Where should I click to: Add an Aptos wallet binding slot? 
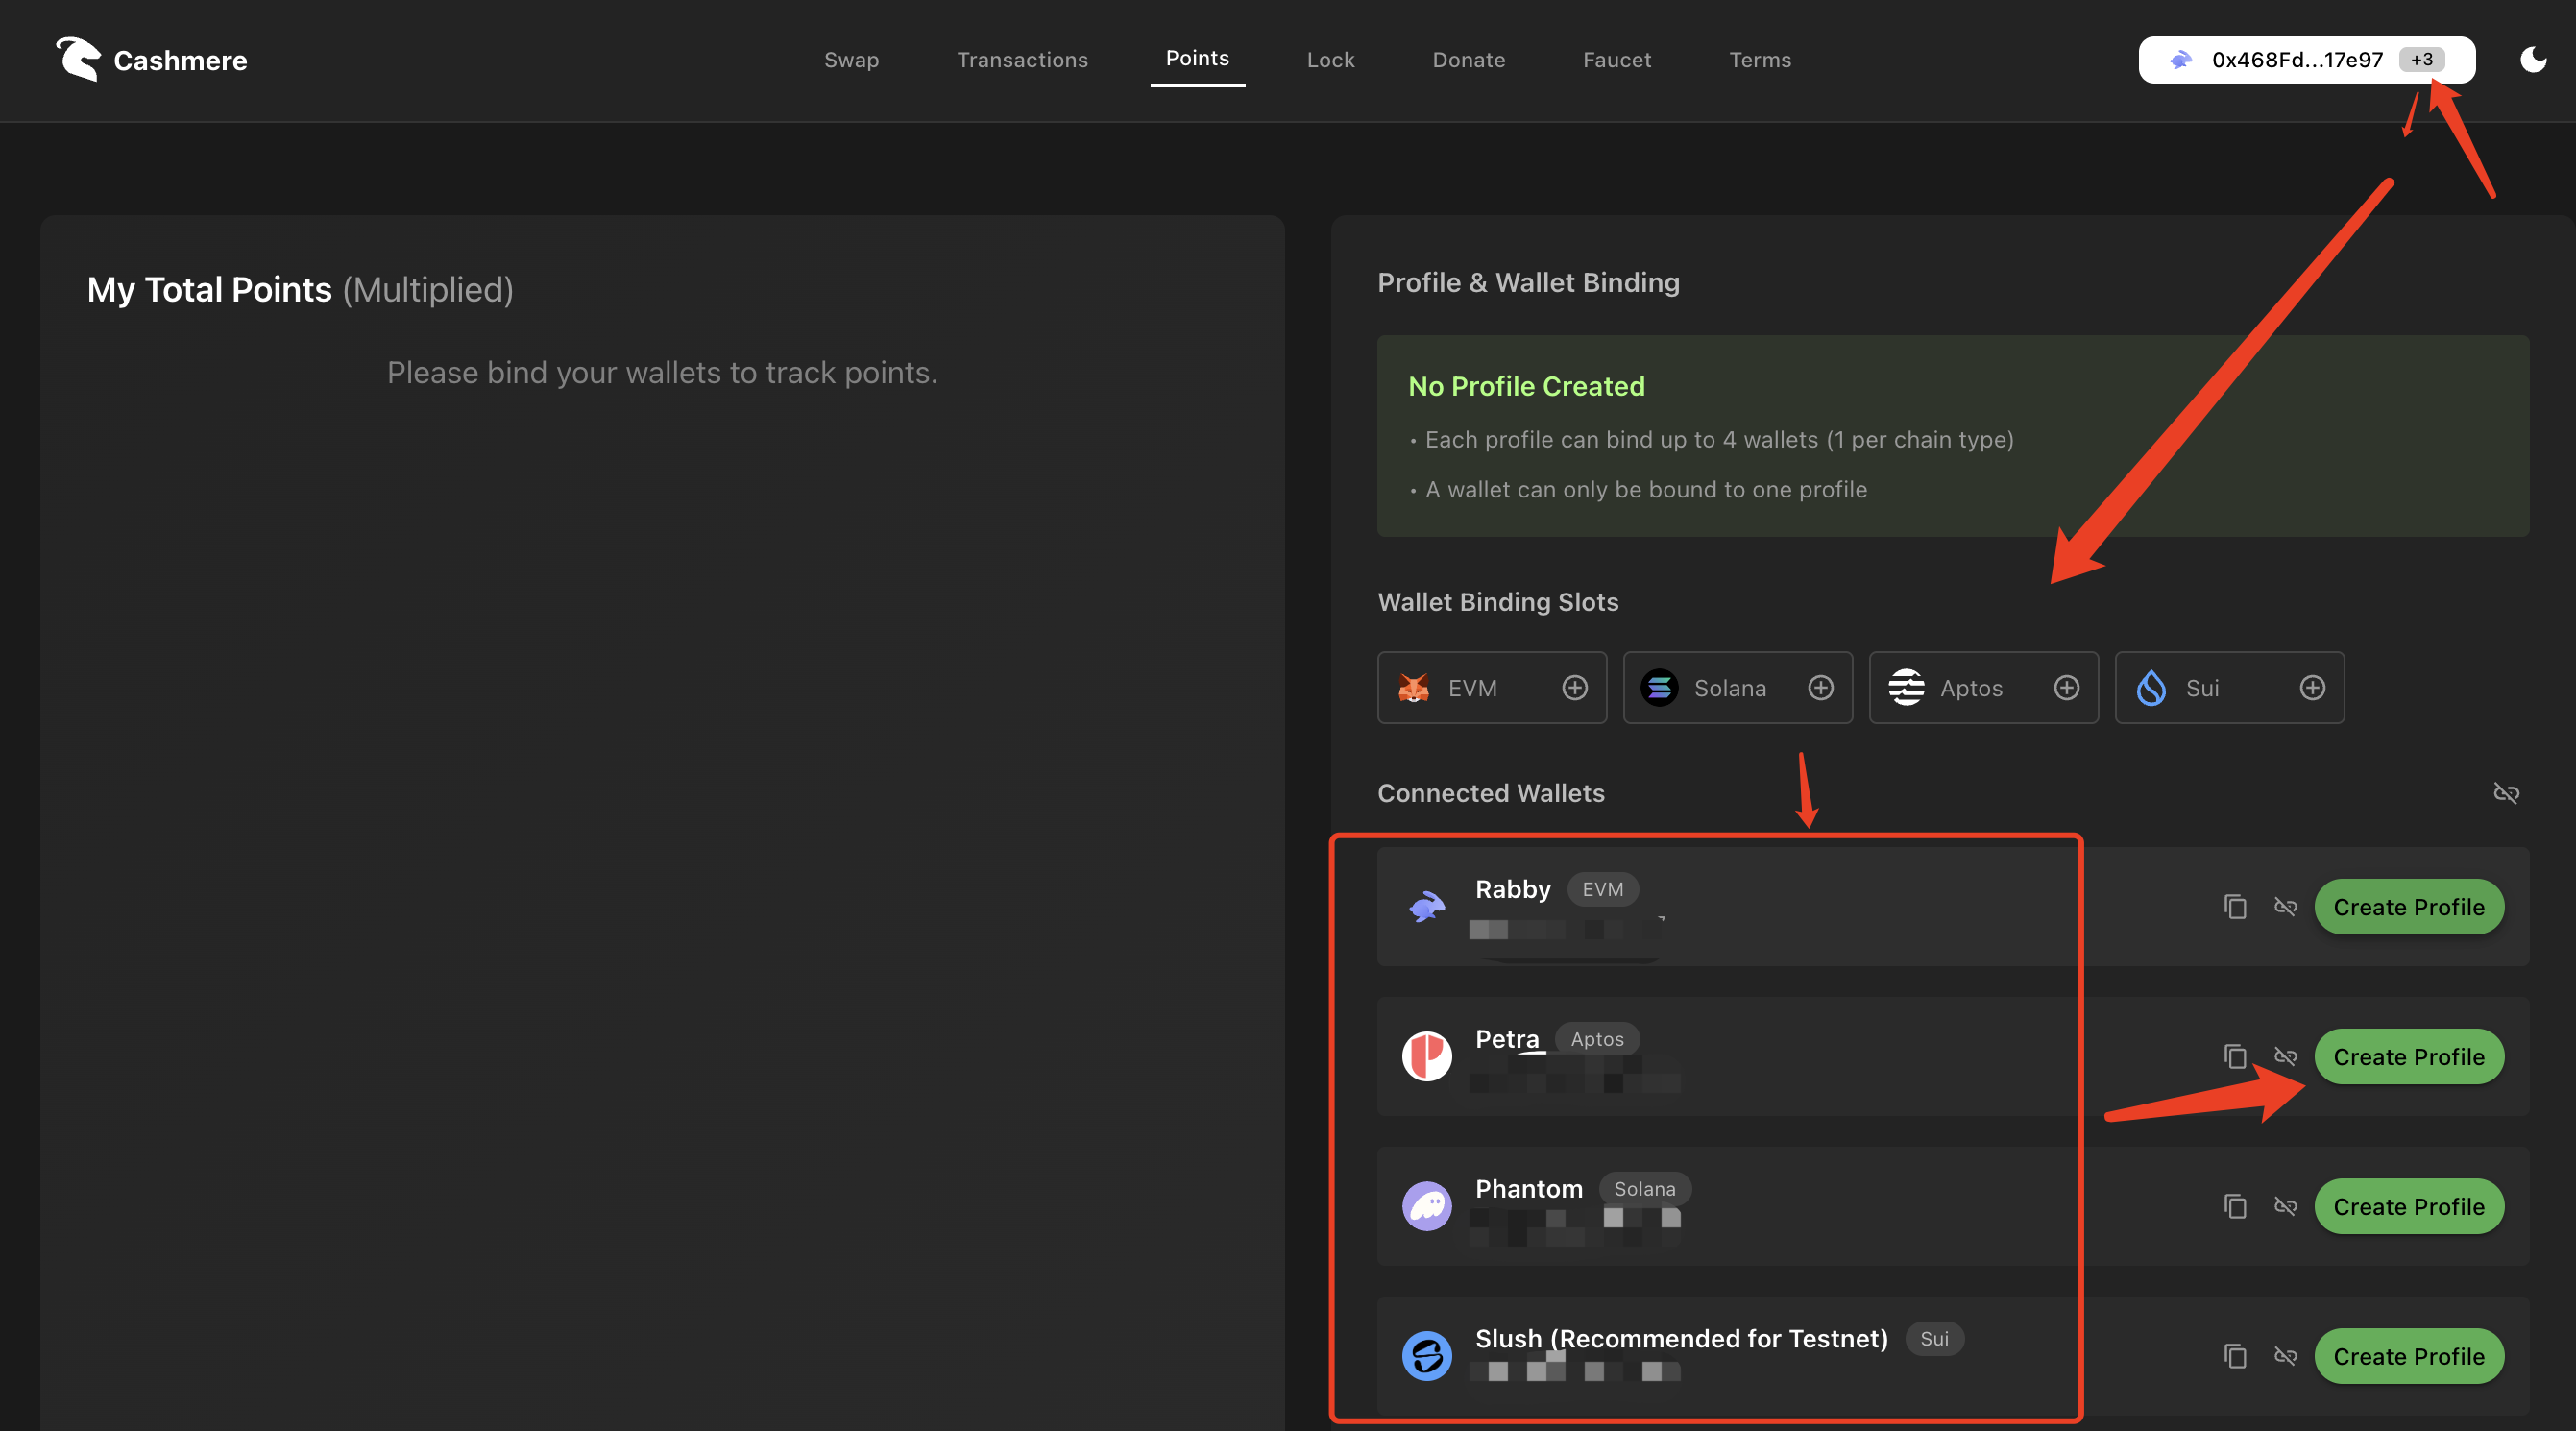pyautogui.click(x=2066, y=688)
